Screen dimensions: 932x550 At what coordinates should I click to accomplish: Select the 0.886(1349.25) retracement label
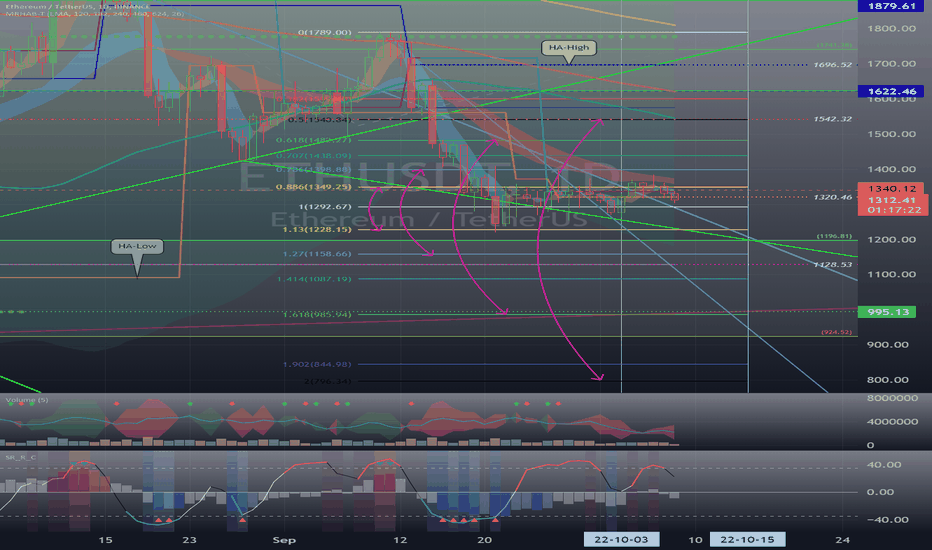click(314, 187)
